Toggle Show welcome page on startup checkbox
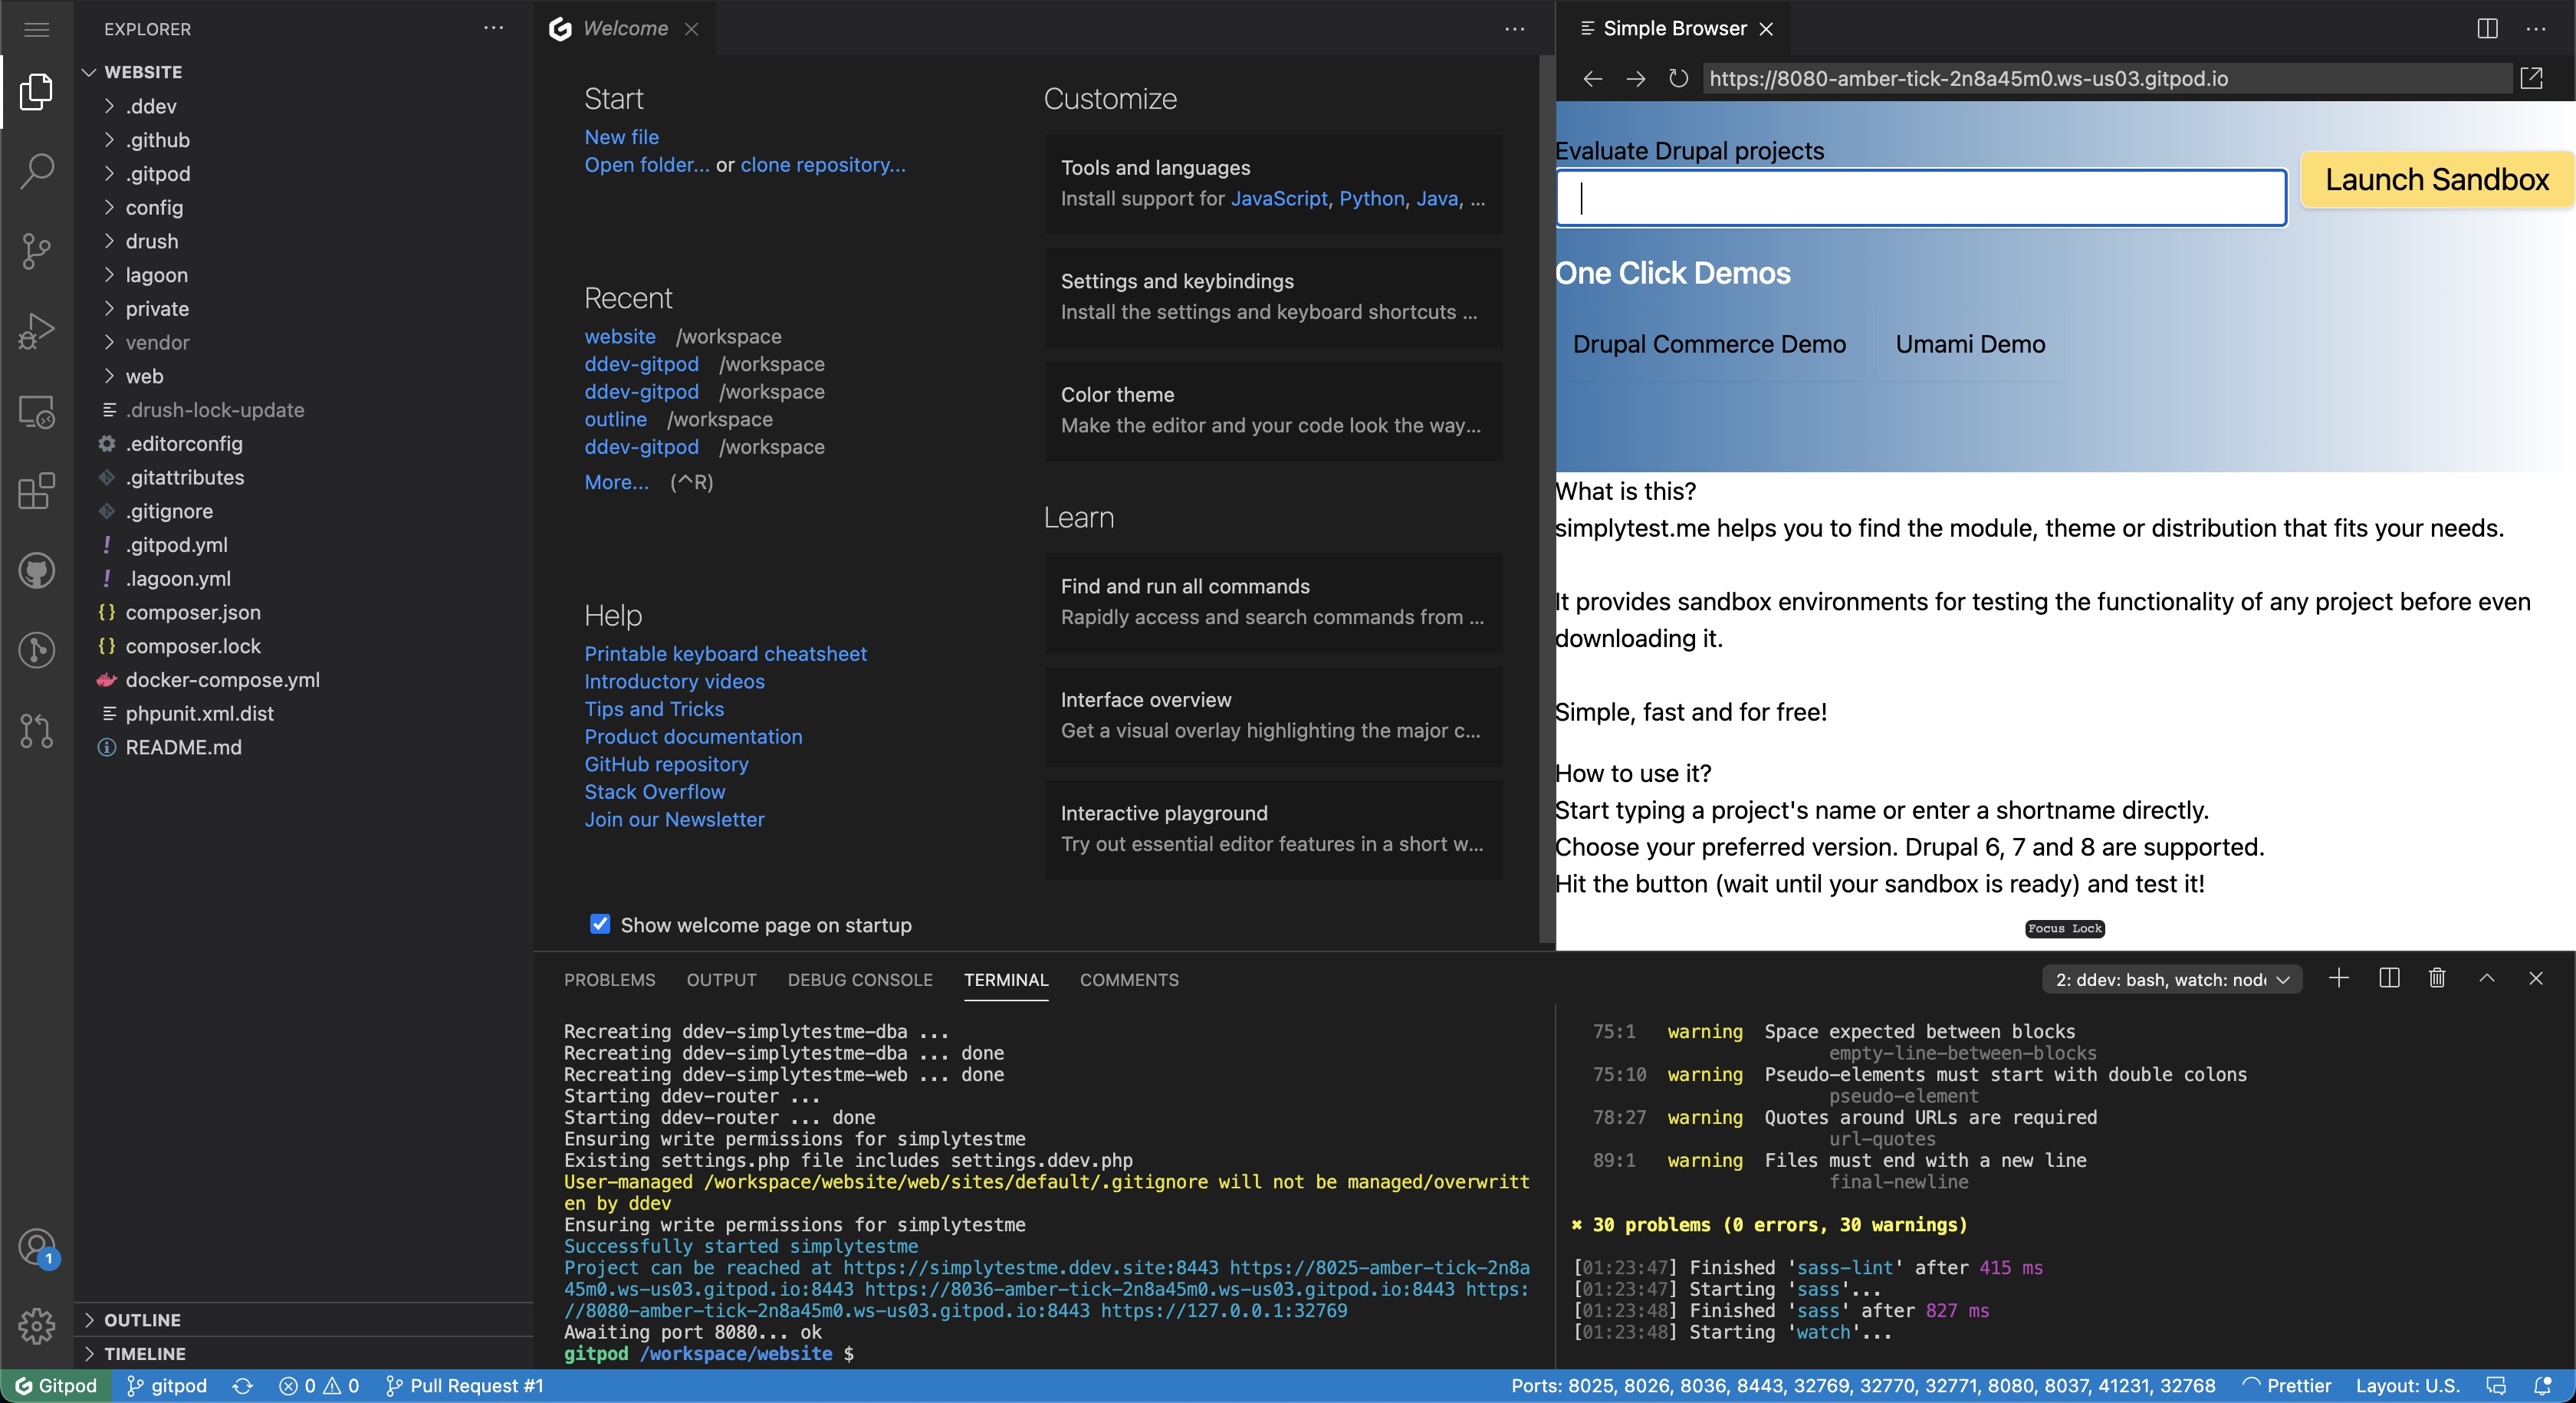This screenshot has width=2576, height=1403. click(600, 924)
